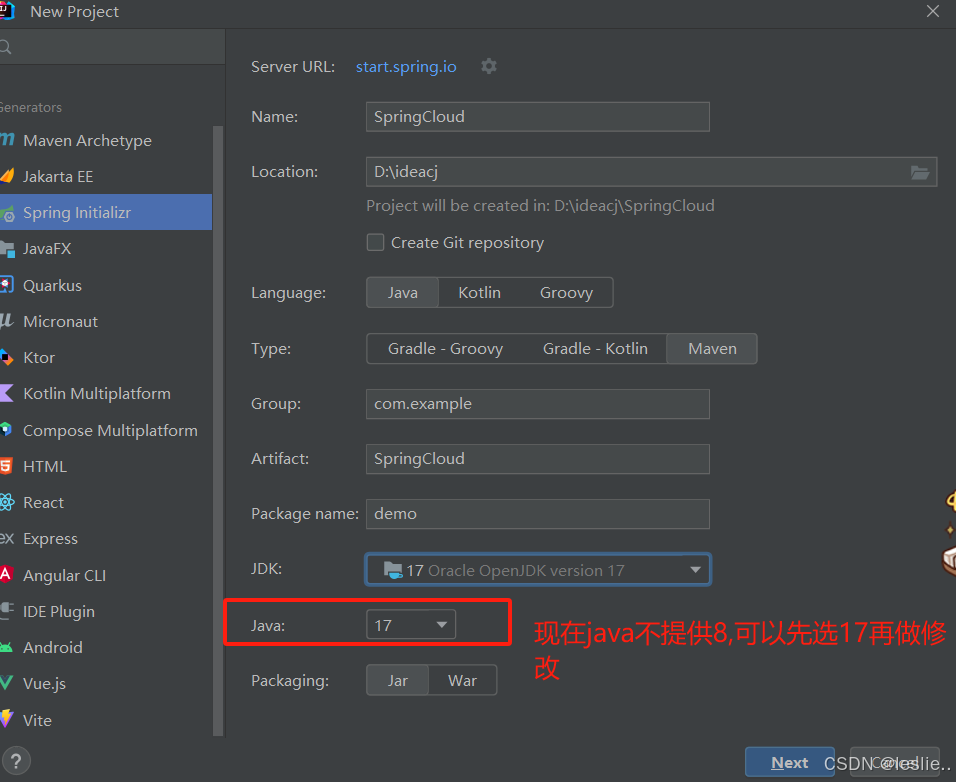
Task: Click the generators list scrollbar
Action: pos(218,430)
